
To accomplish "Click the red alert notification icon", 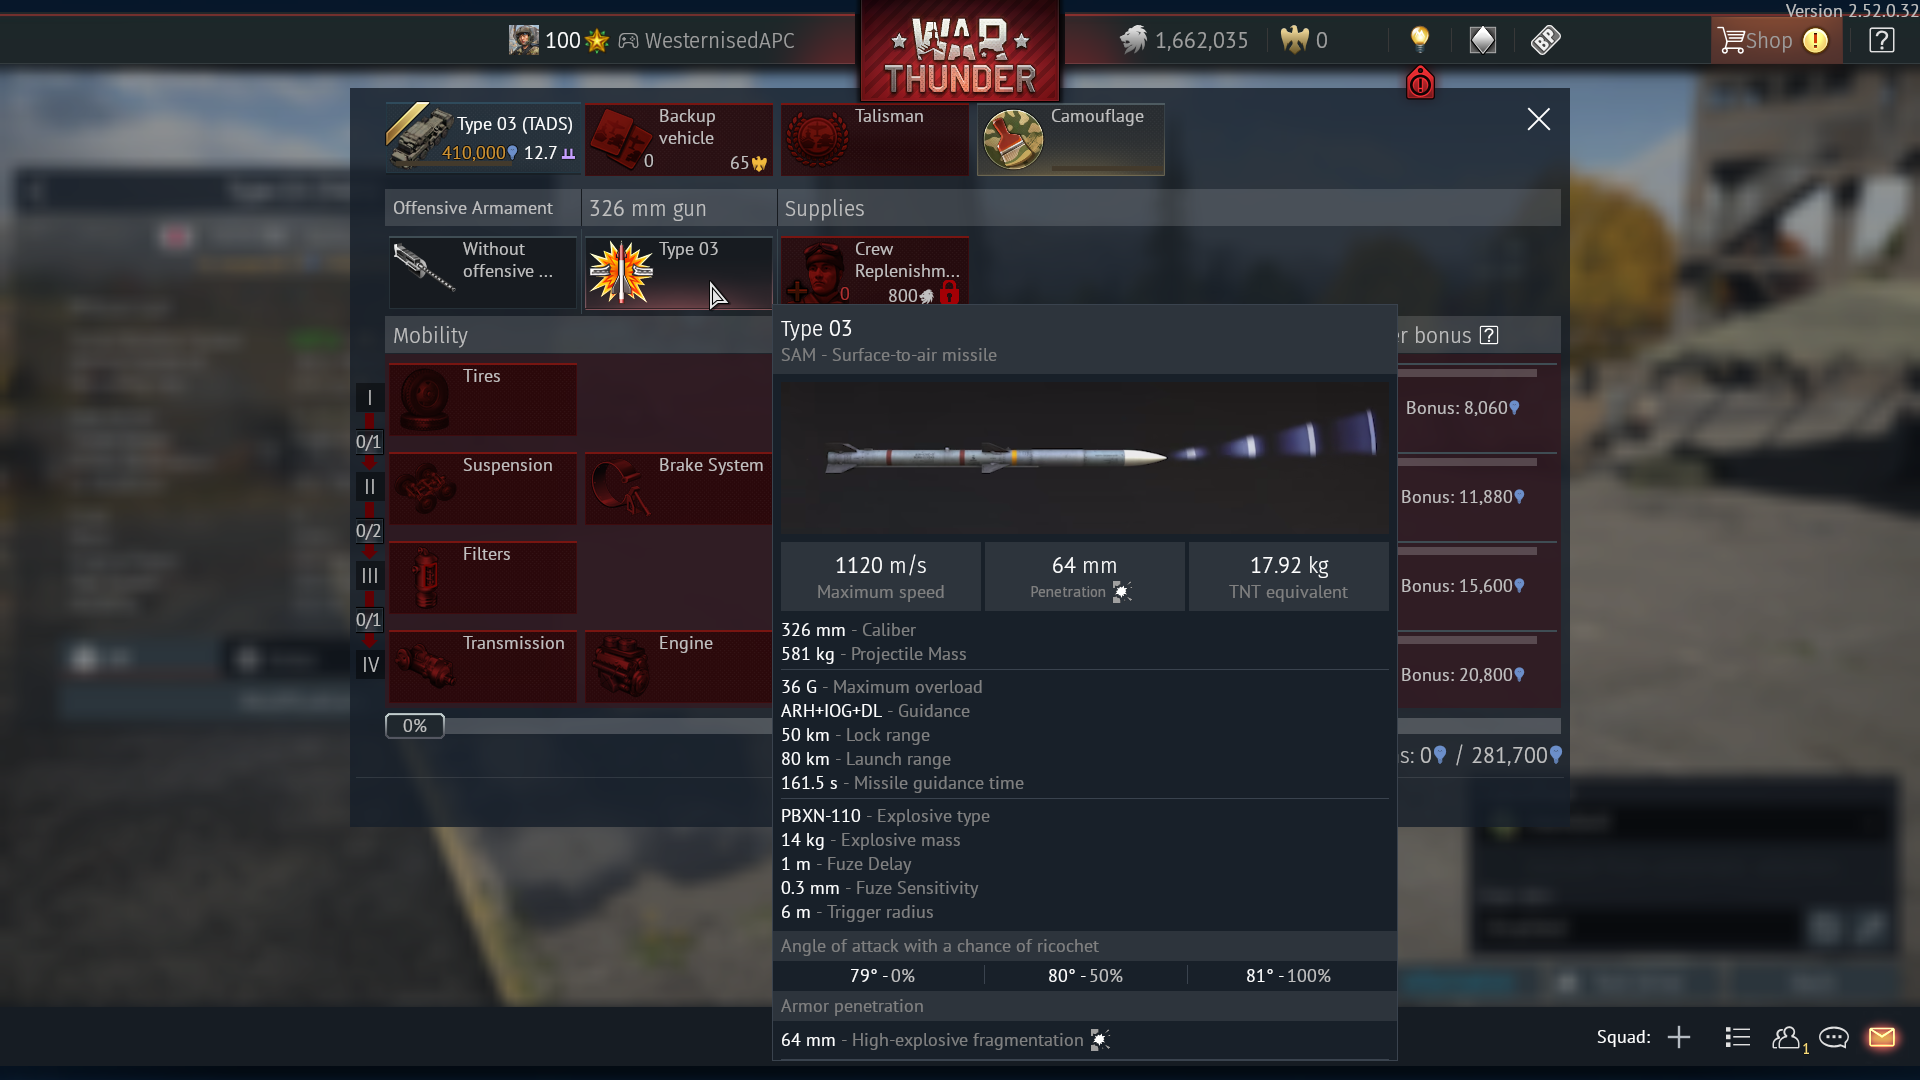I will pos(1420,83).
